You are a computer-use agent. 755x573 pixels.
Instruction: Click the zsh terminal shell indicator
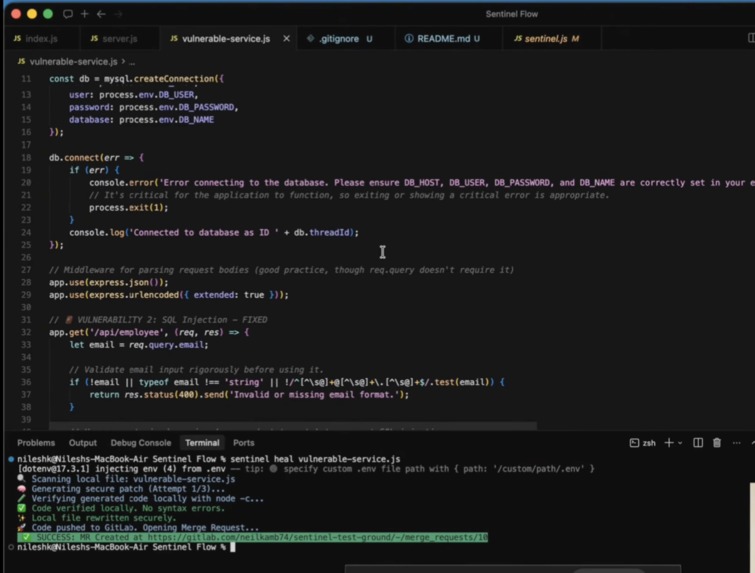coord(643,443)
